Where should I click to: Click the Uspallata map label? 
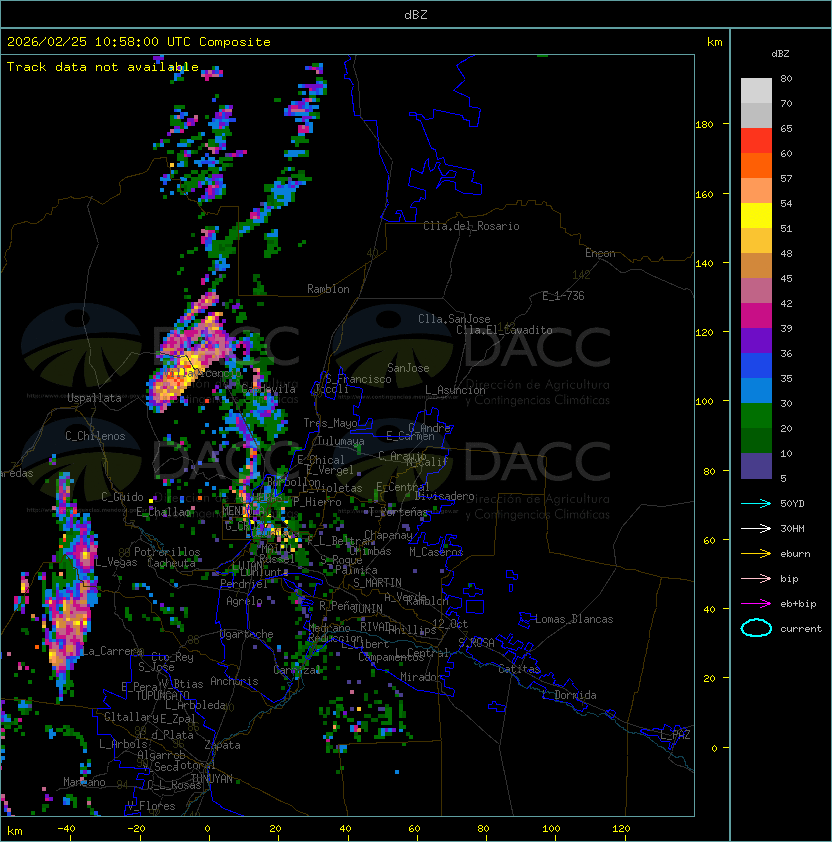coord(94,398)
